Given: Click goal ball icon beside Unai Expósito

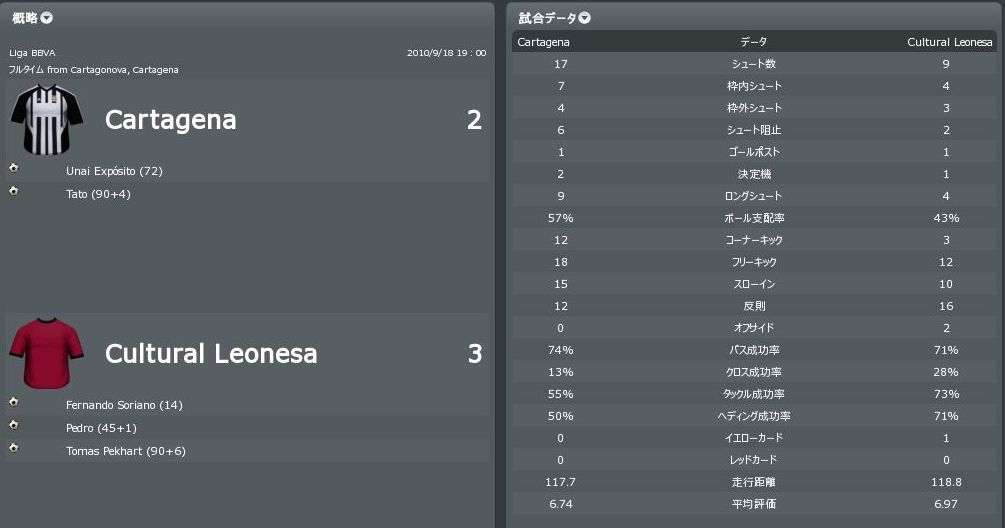Looking at the screenshot, I should pyautogui.click(x=13, y=168).
